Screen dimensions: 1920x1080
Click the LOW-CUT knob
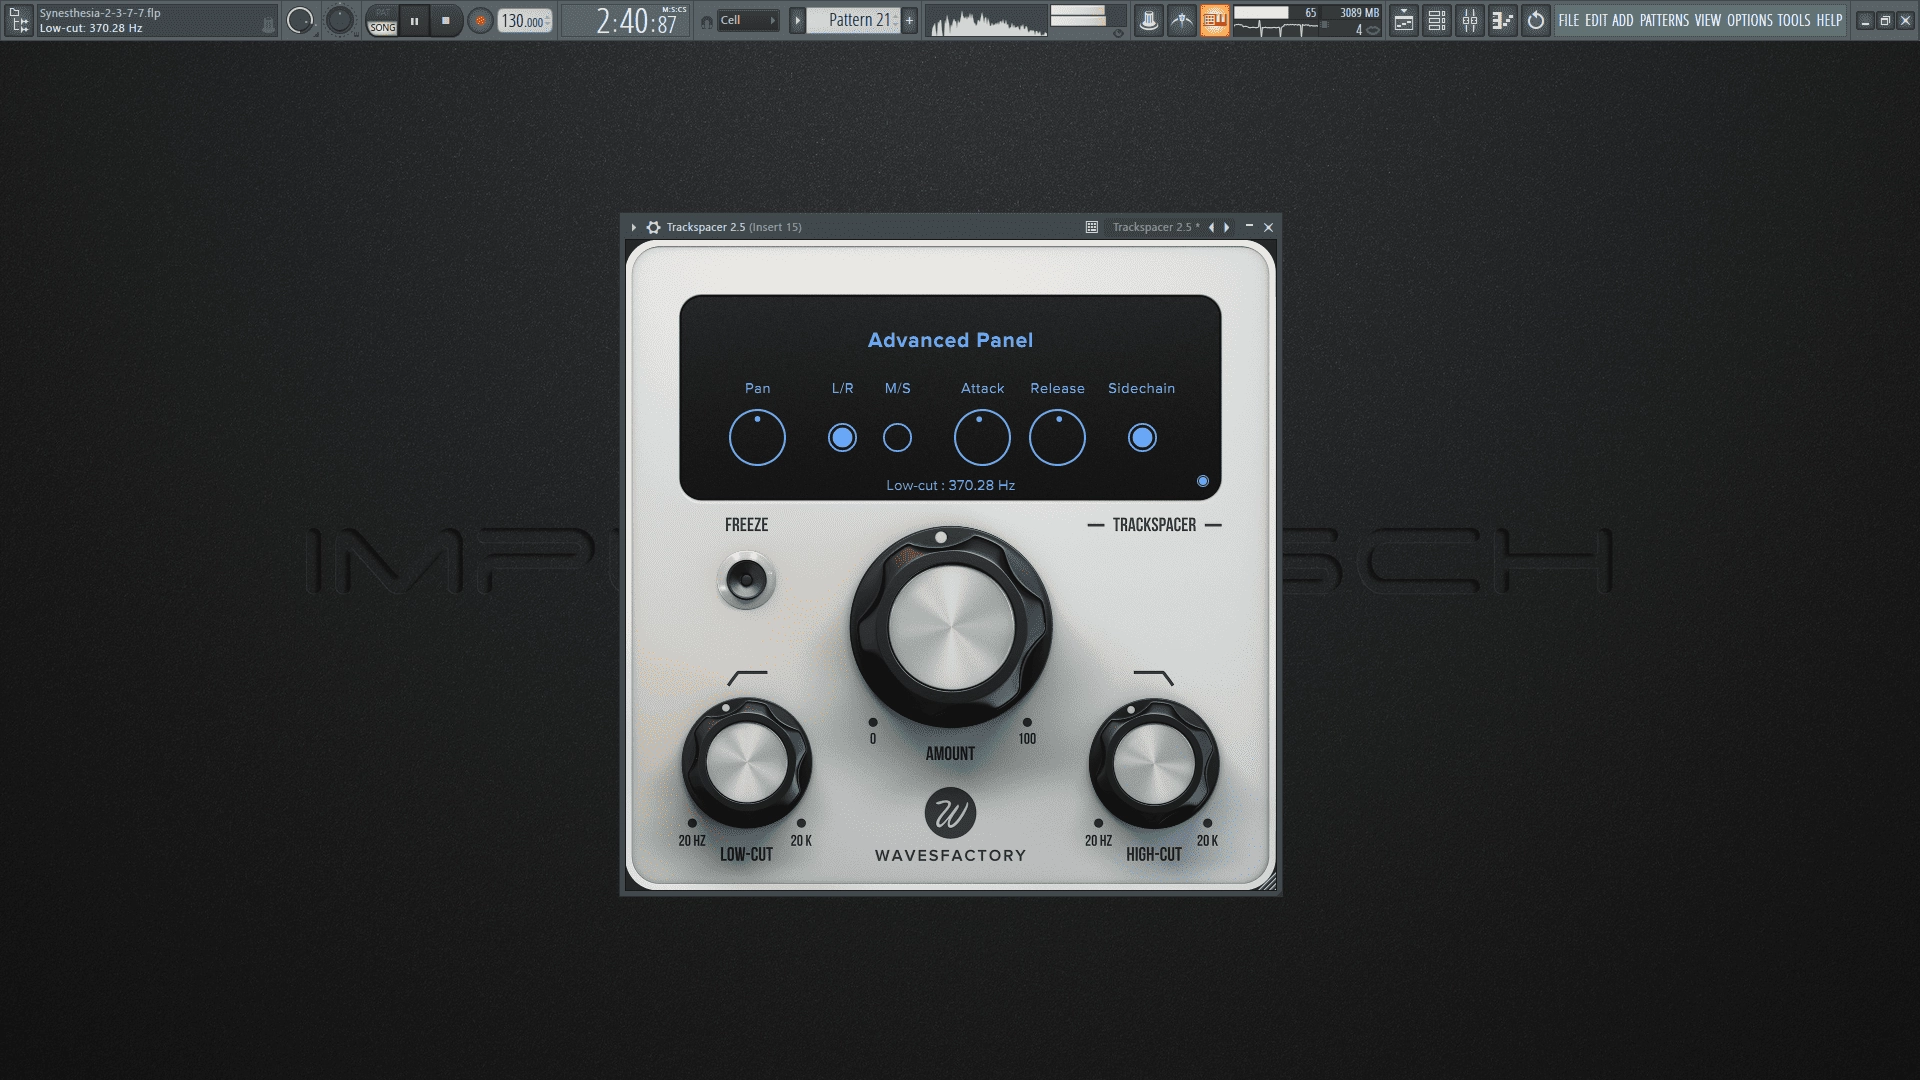746,763
